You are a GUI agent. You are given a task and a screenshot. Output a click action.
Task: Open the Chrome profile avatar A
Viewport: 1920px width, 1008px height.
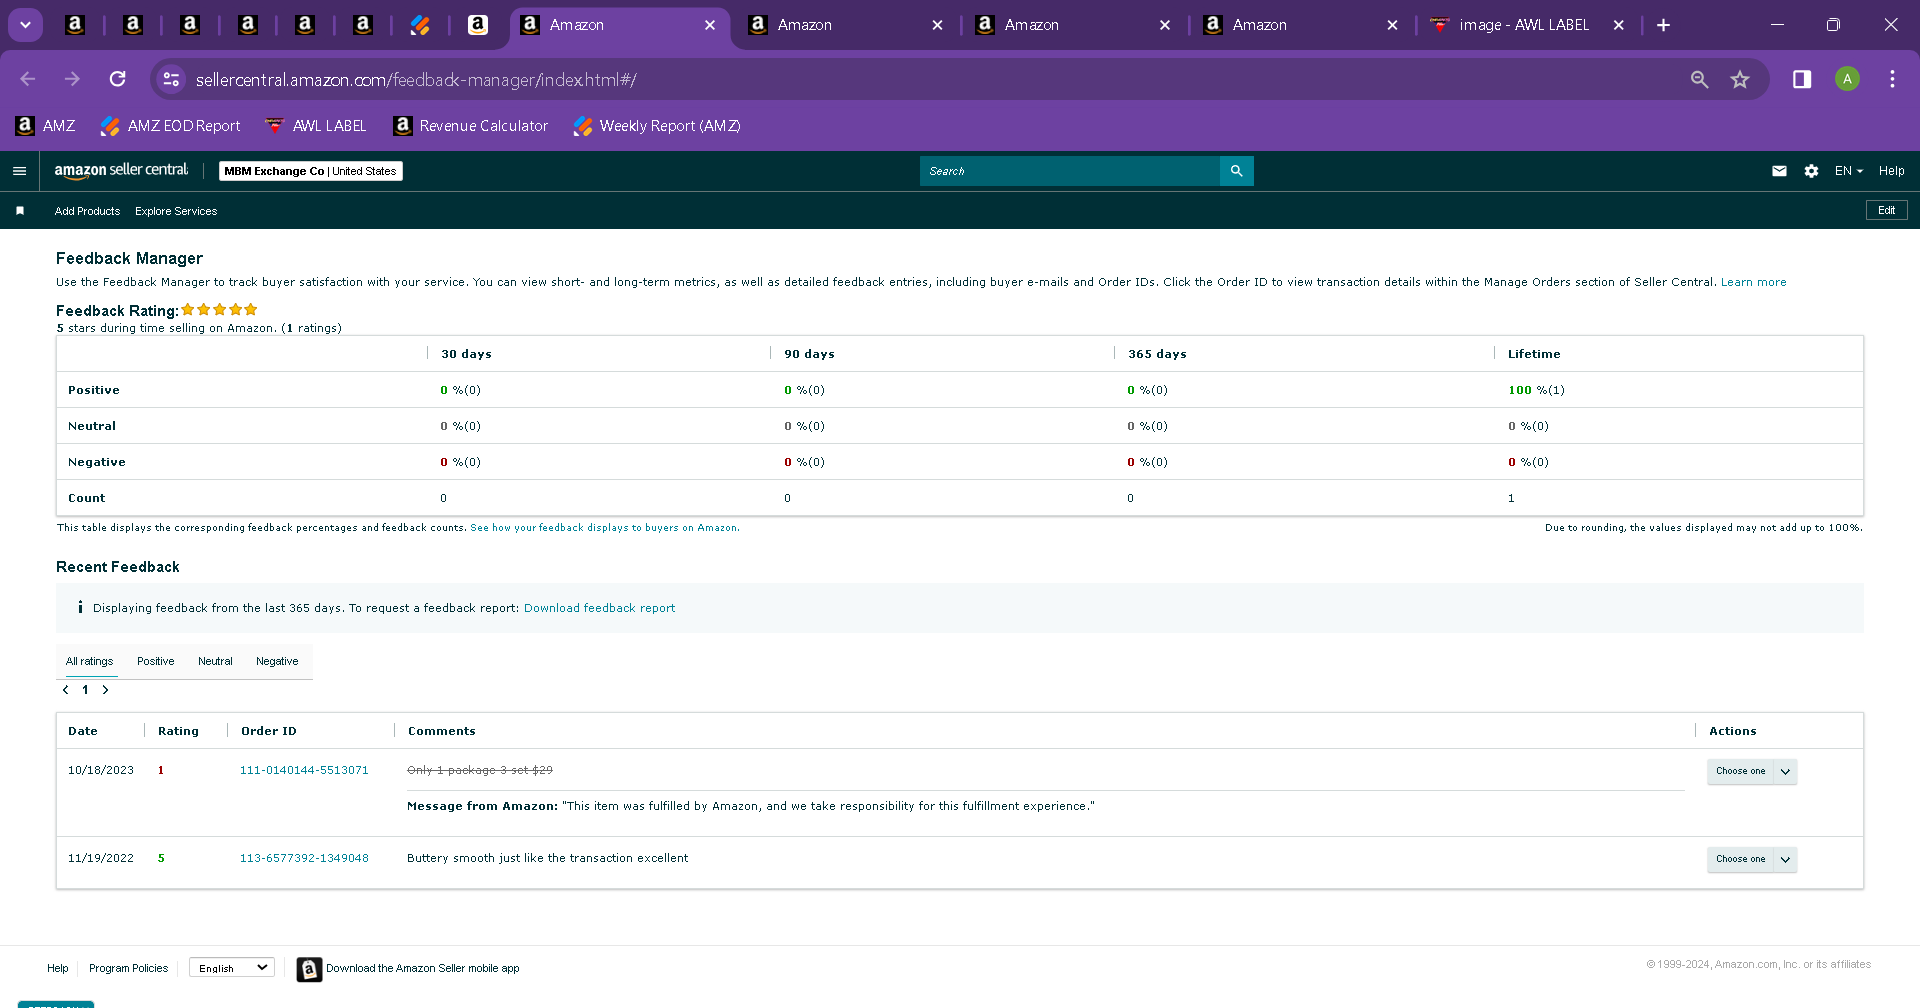[x=1847, y=79]
